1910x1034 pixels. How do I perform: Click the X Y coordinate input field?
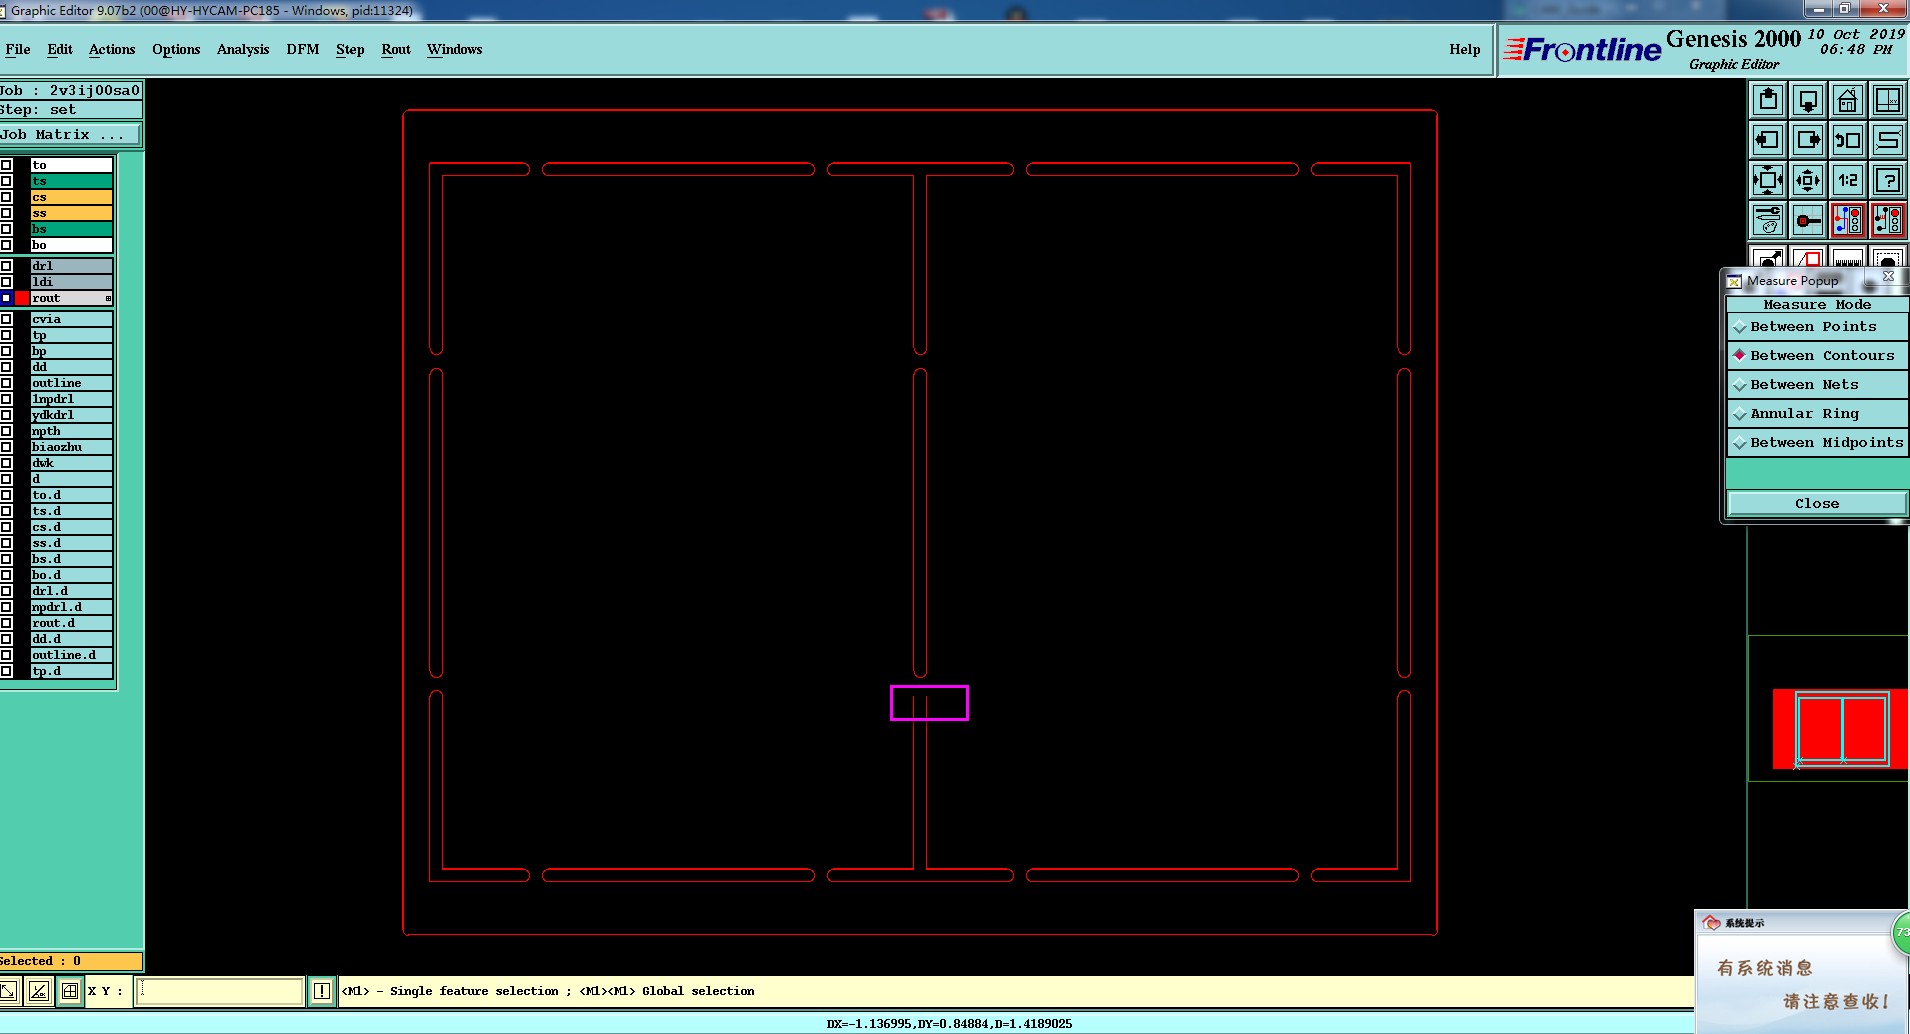tap(220, 991)
